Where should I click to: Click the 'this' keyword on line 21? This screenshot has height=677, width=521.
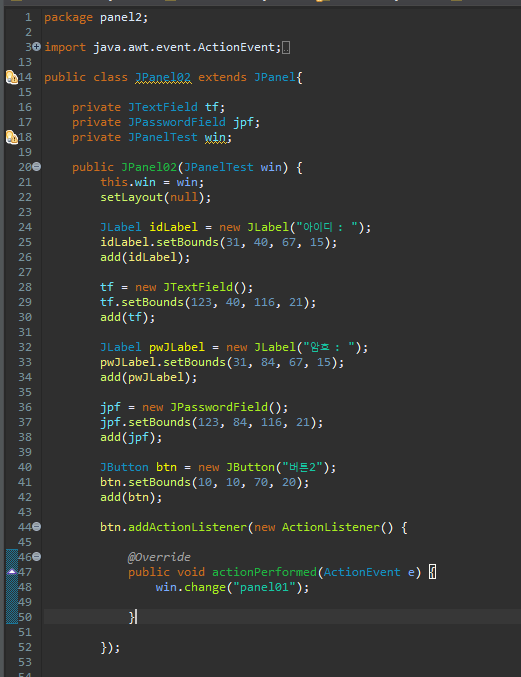tap(114, 182)
